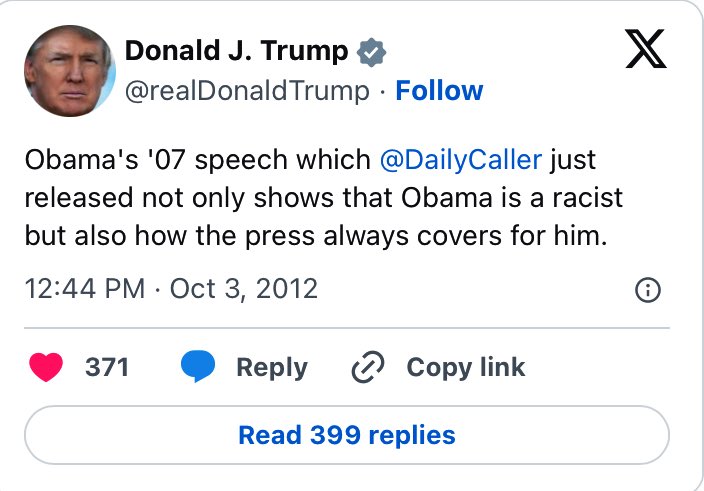Click the chain link copy icon
Image resolution: width=704 pixels, height=491 pixels.
[x=369, y=367]
